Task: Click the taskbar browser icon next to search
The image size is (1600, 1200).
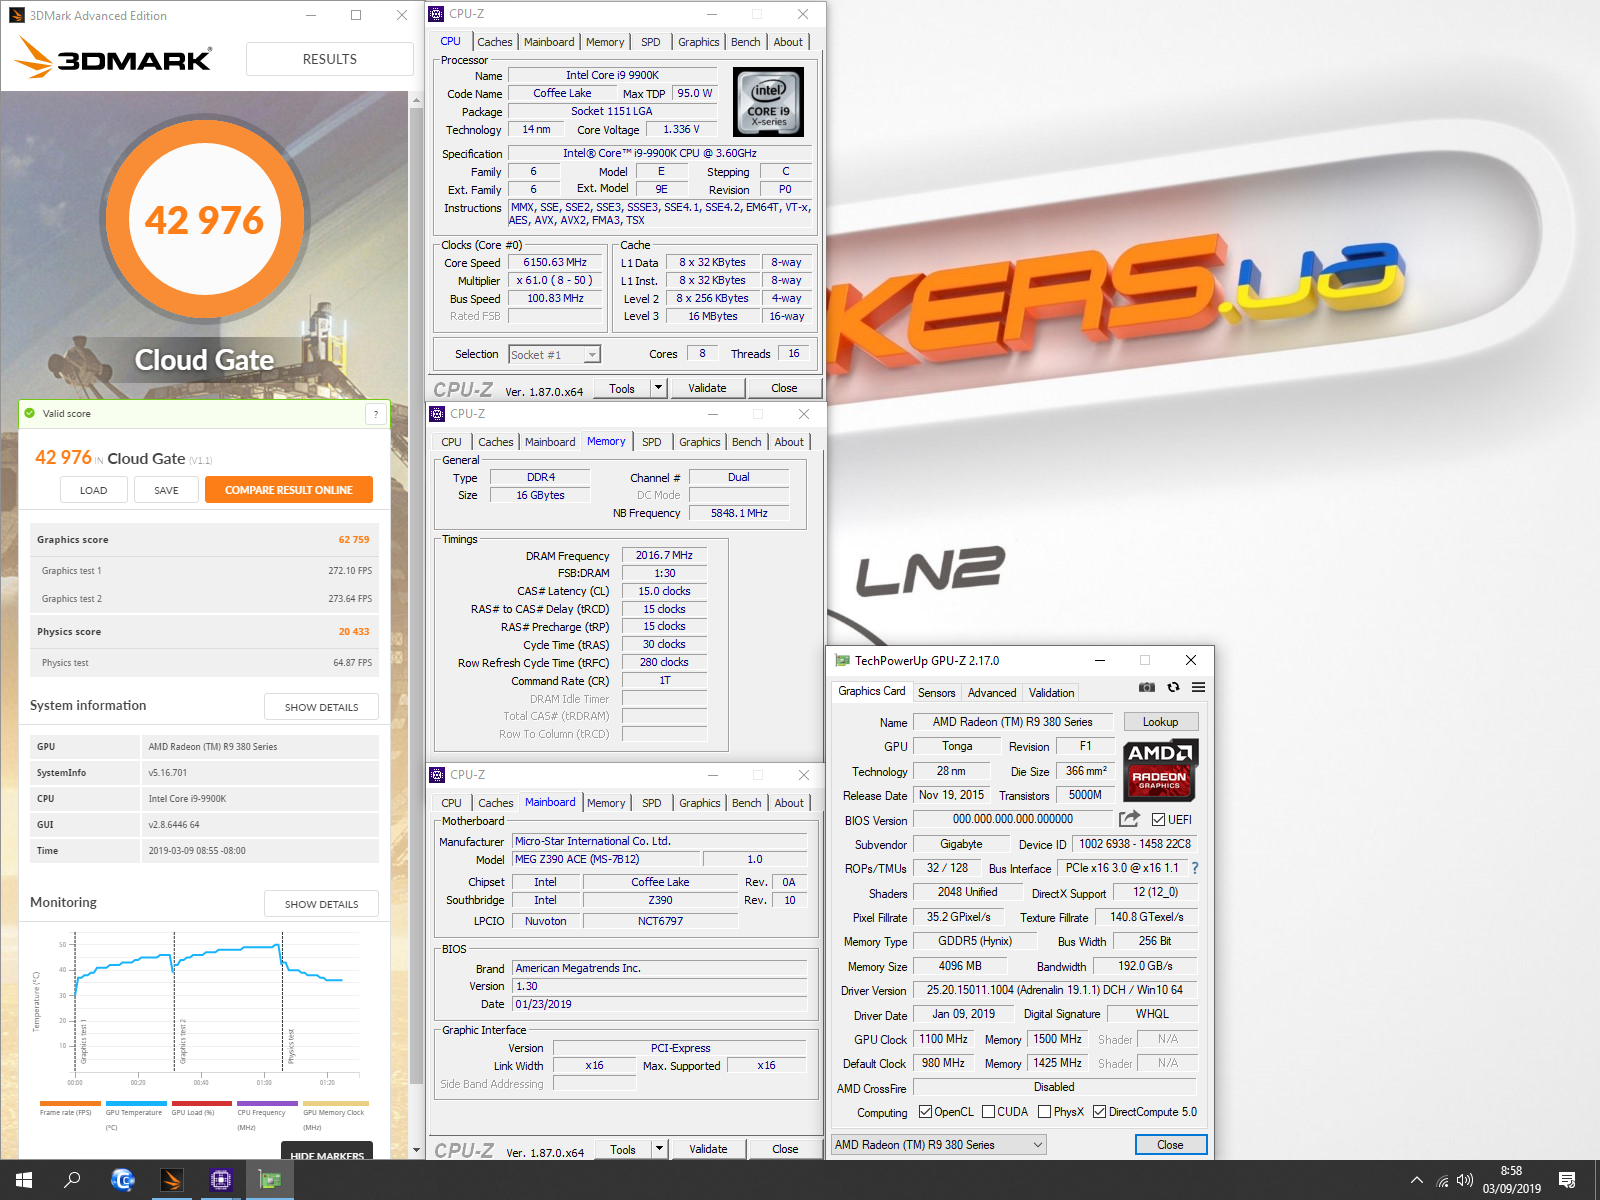Action: click(122, 1180)
